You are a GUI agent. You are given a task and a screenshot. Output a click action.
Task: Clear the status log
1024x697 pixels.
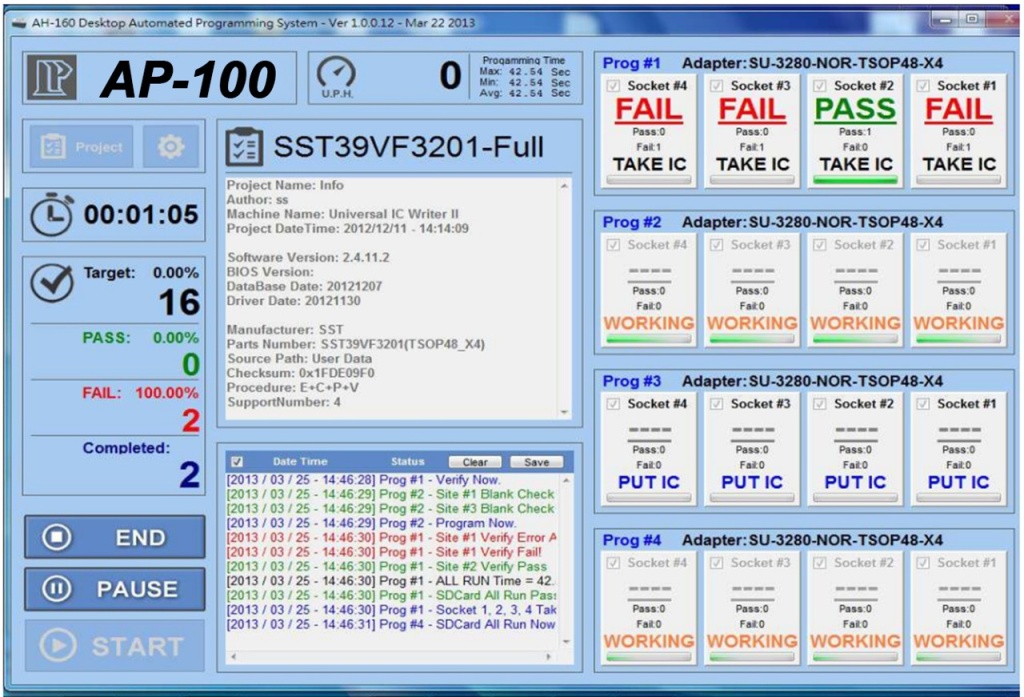coord(474,462)
